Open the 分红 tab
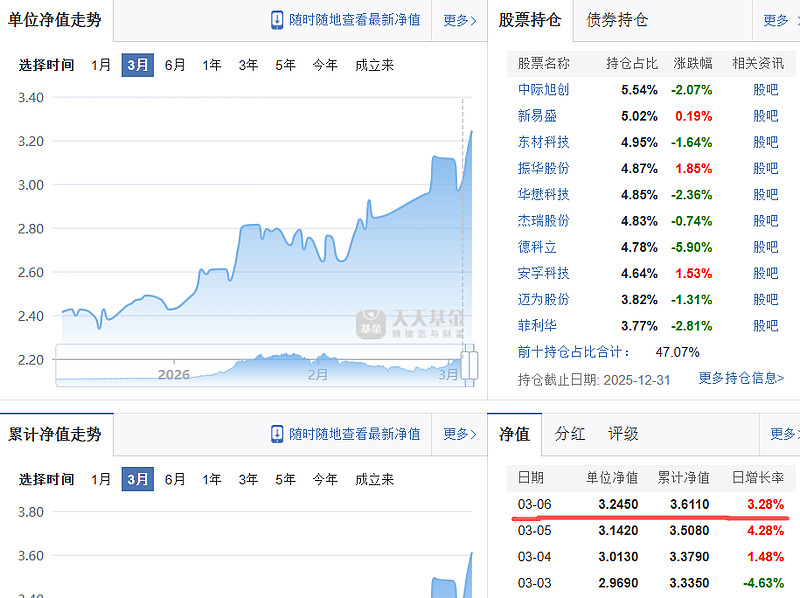Viewport: 800px width, 598px height. pos(570,435)
